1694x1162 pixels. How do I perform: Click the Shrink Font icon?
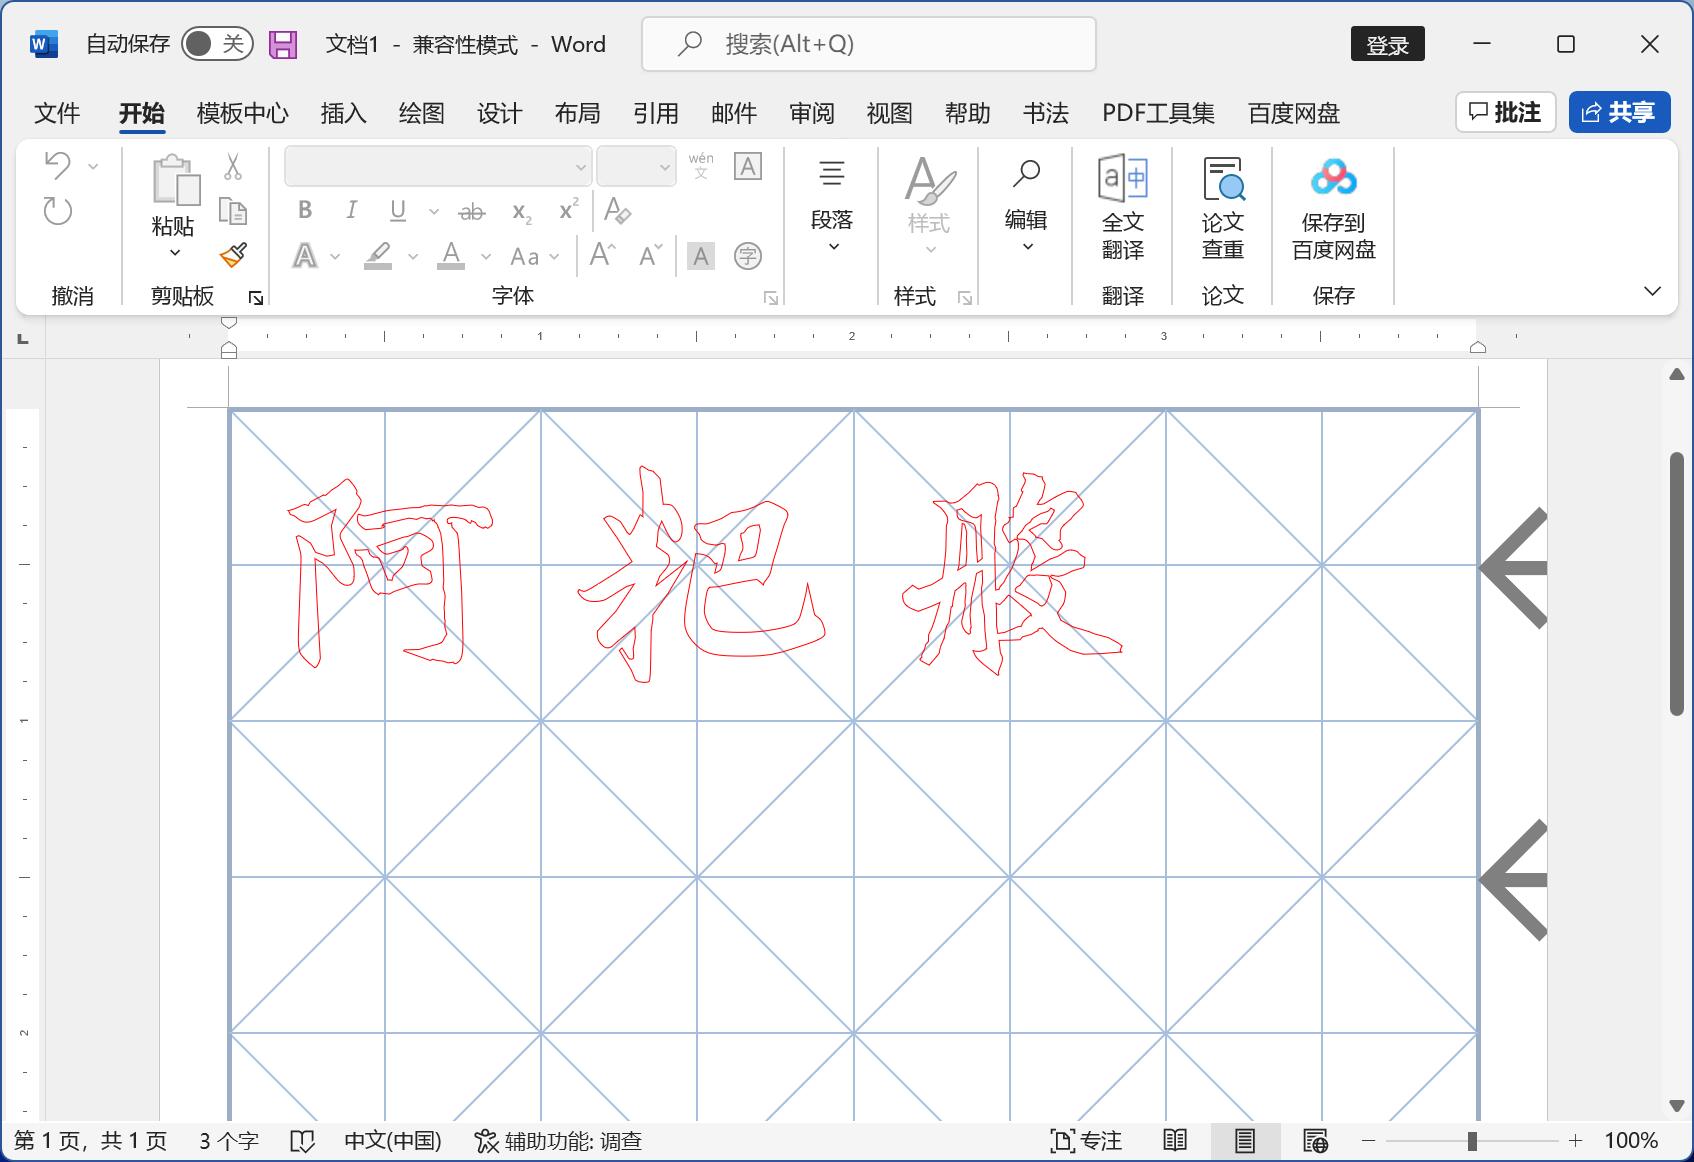(650, 256)
